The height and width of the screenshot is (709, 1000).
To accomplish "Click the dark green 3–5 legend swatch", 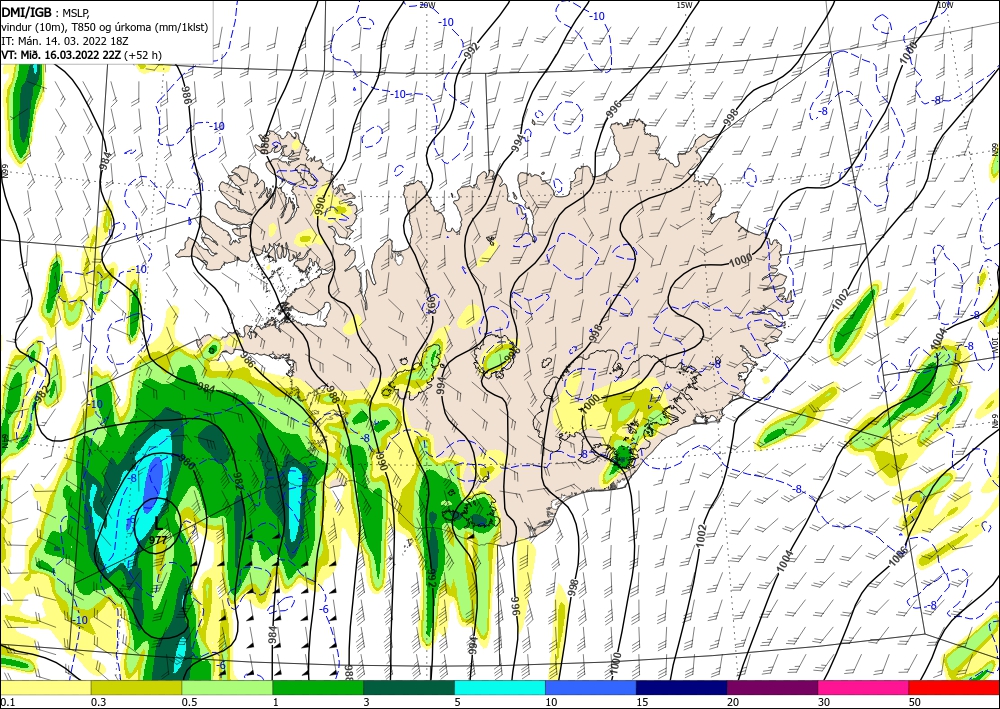I will point(409,687).
